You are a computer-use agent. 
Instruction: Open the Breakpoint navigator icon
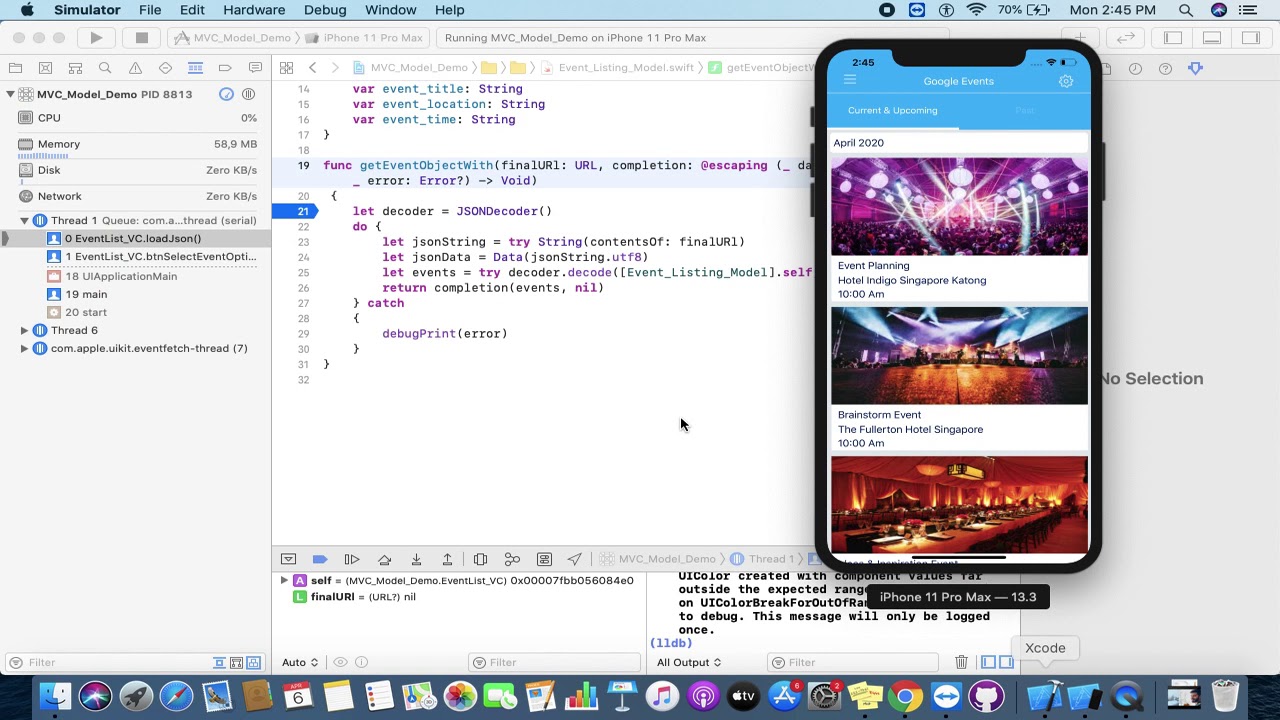pos(225,68)
